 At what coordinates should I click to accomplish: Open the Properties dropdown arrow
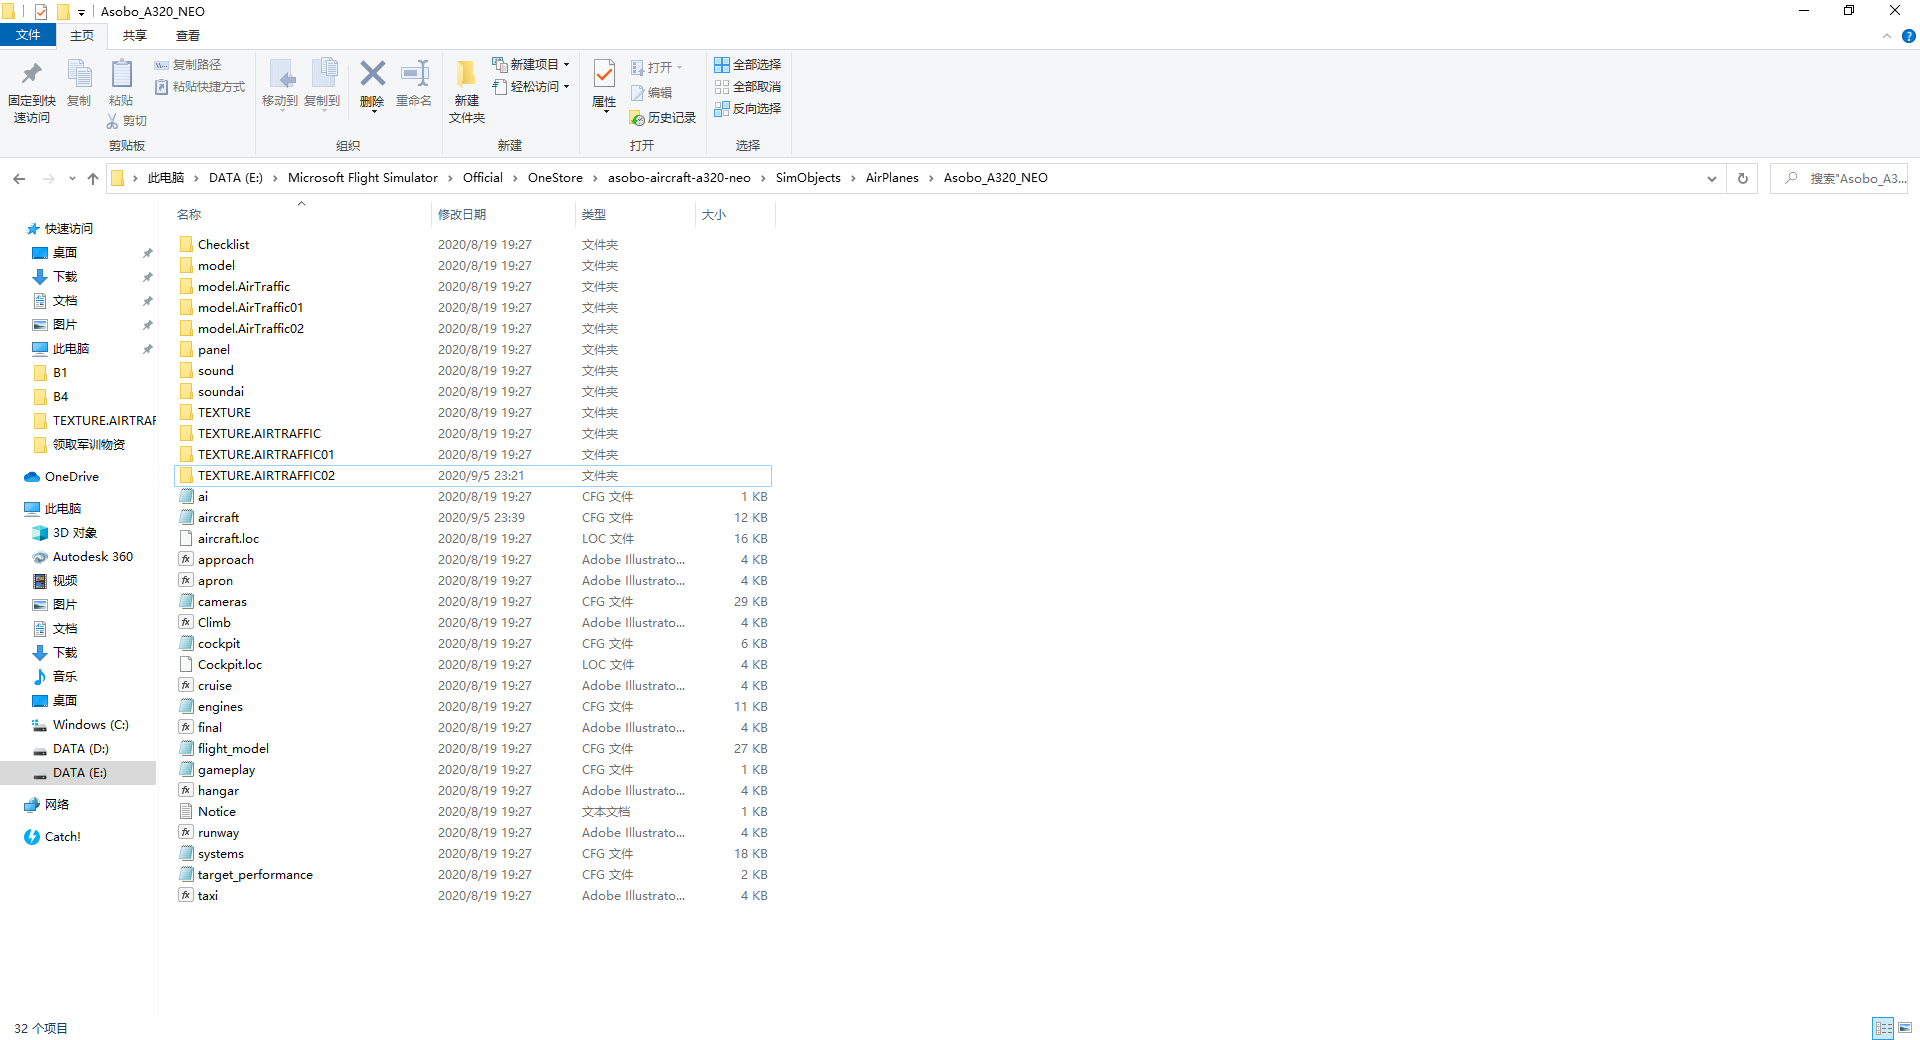[x=604, y=112]
